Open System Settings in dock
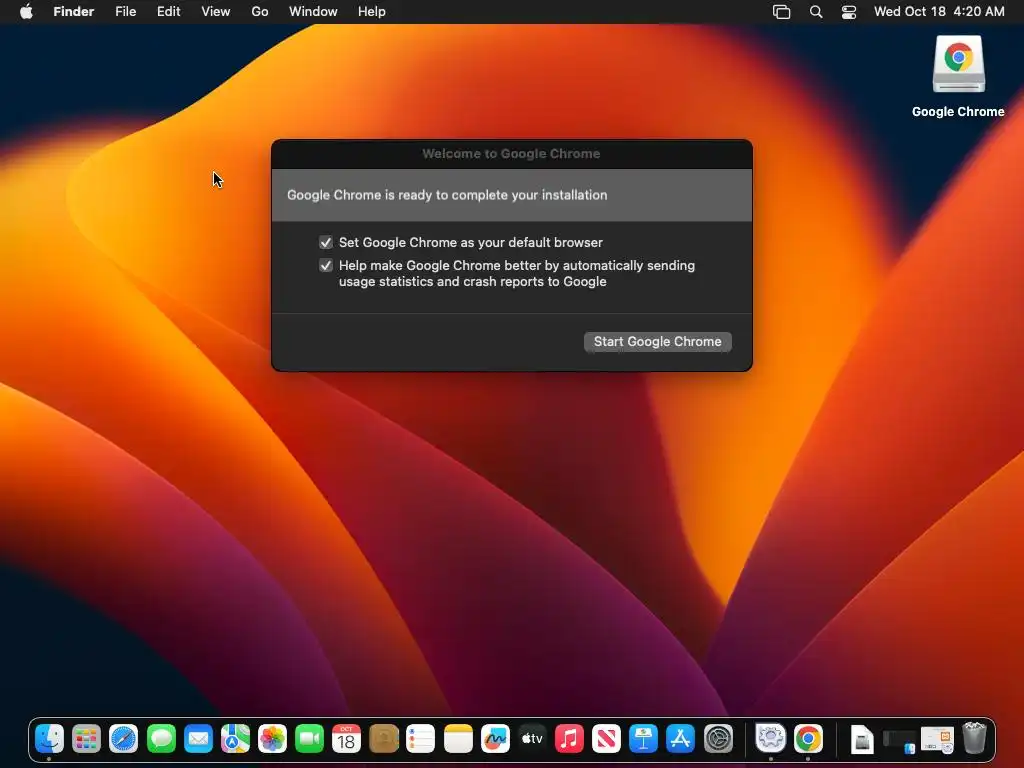 (718, 739)
